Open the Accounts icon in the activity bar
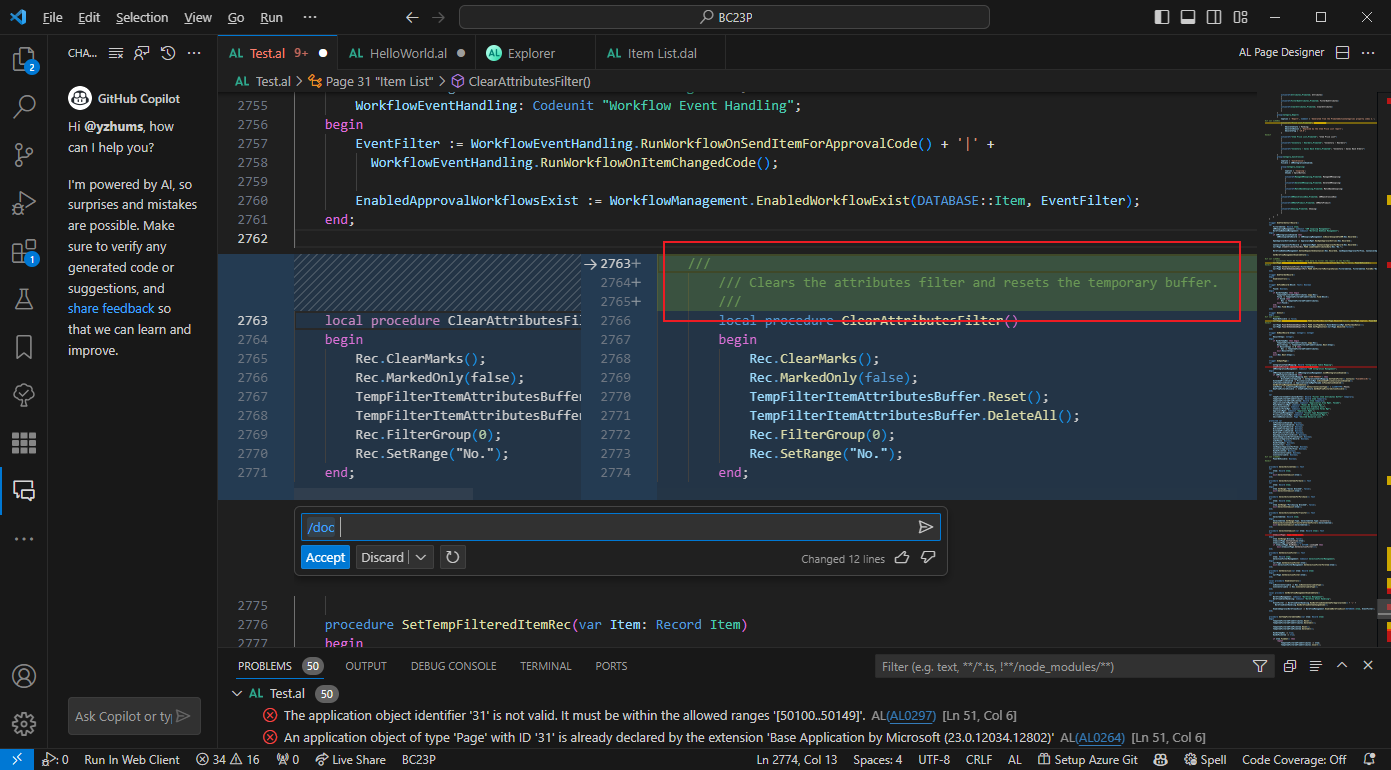Image resolution: width=1391 pixels, height=770 pixels. (x=24, y=676)
